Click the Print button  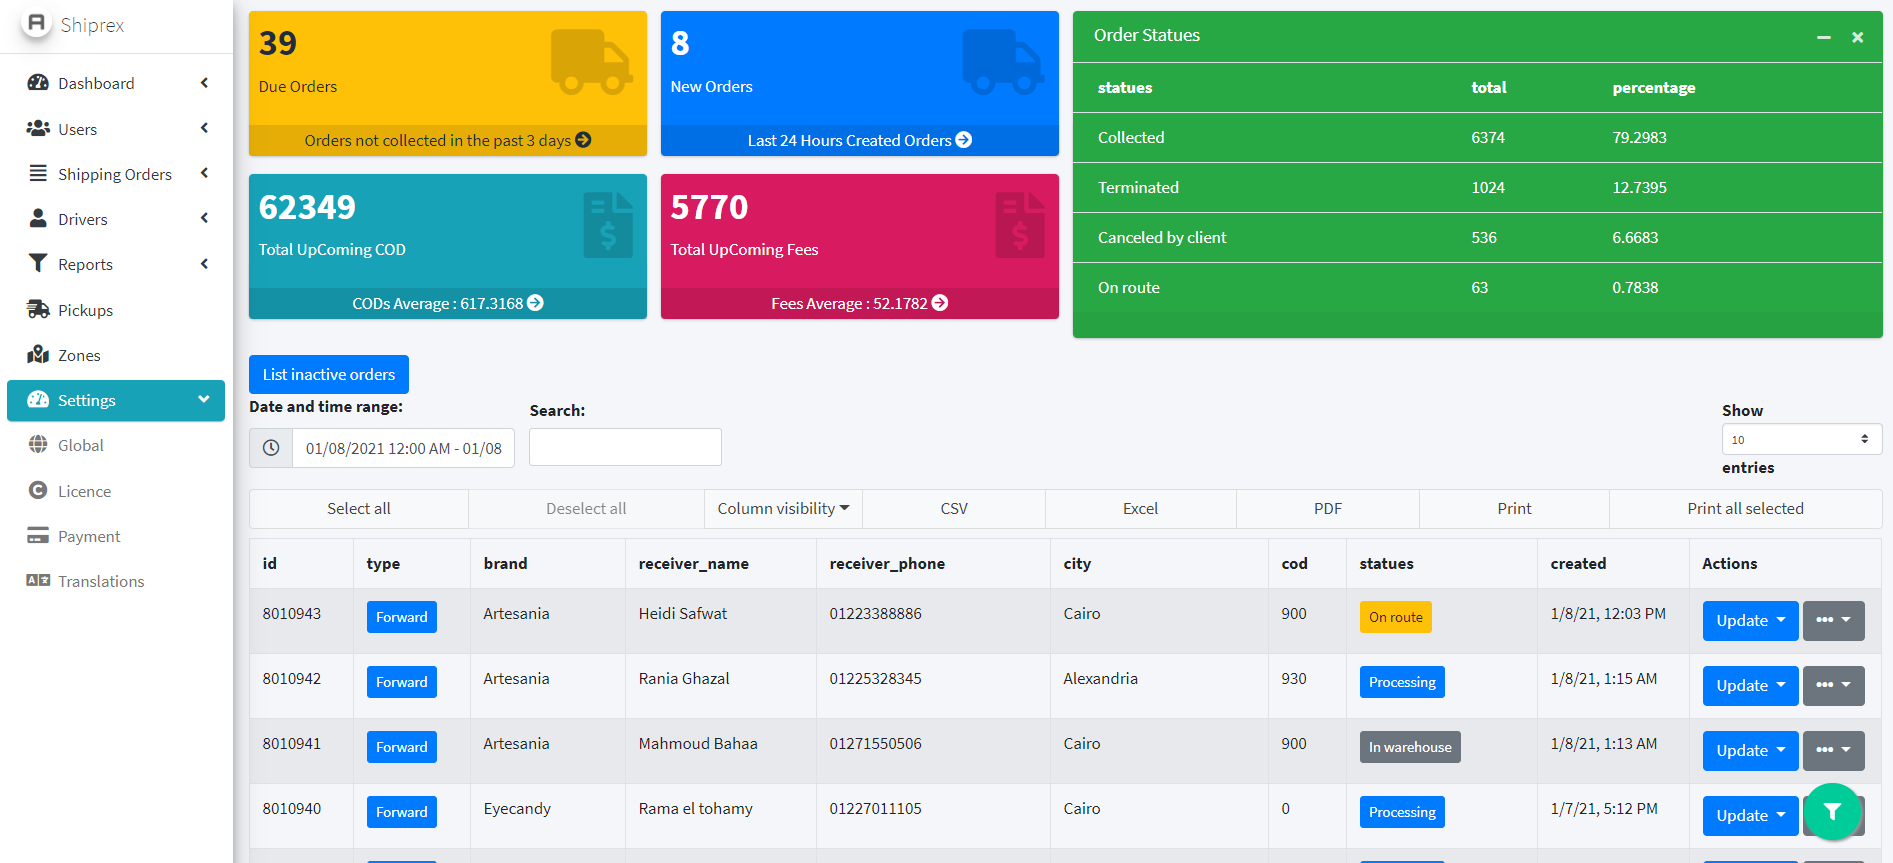pos(1514,508)
